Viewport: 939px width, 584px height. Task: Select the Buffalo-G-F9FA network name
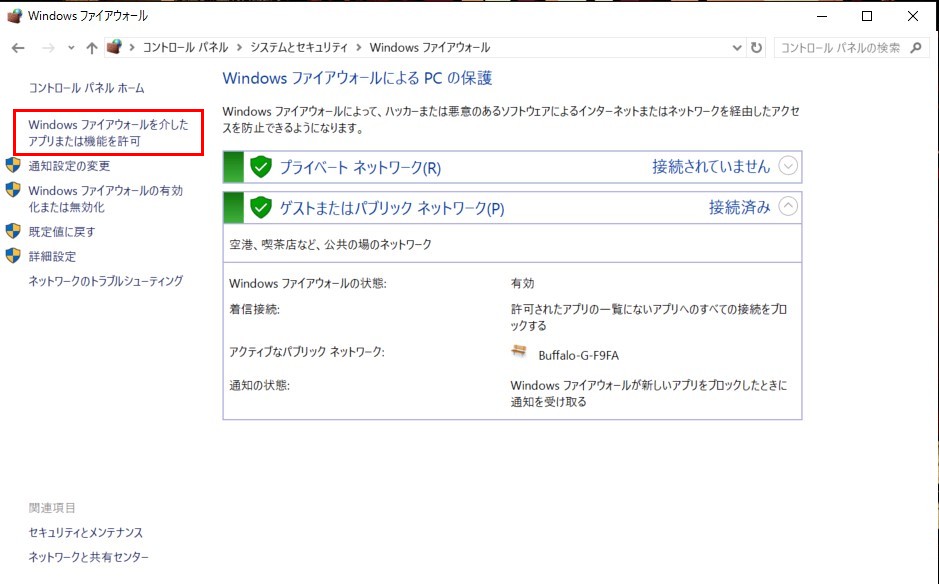[578, 355]
